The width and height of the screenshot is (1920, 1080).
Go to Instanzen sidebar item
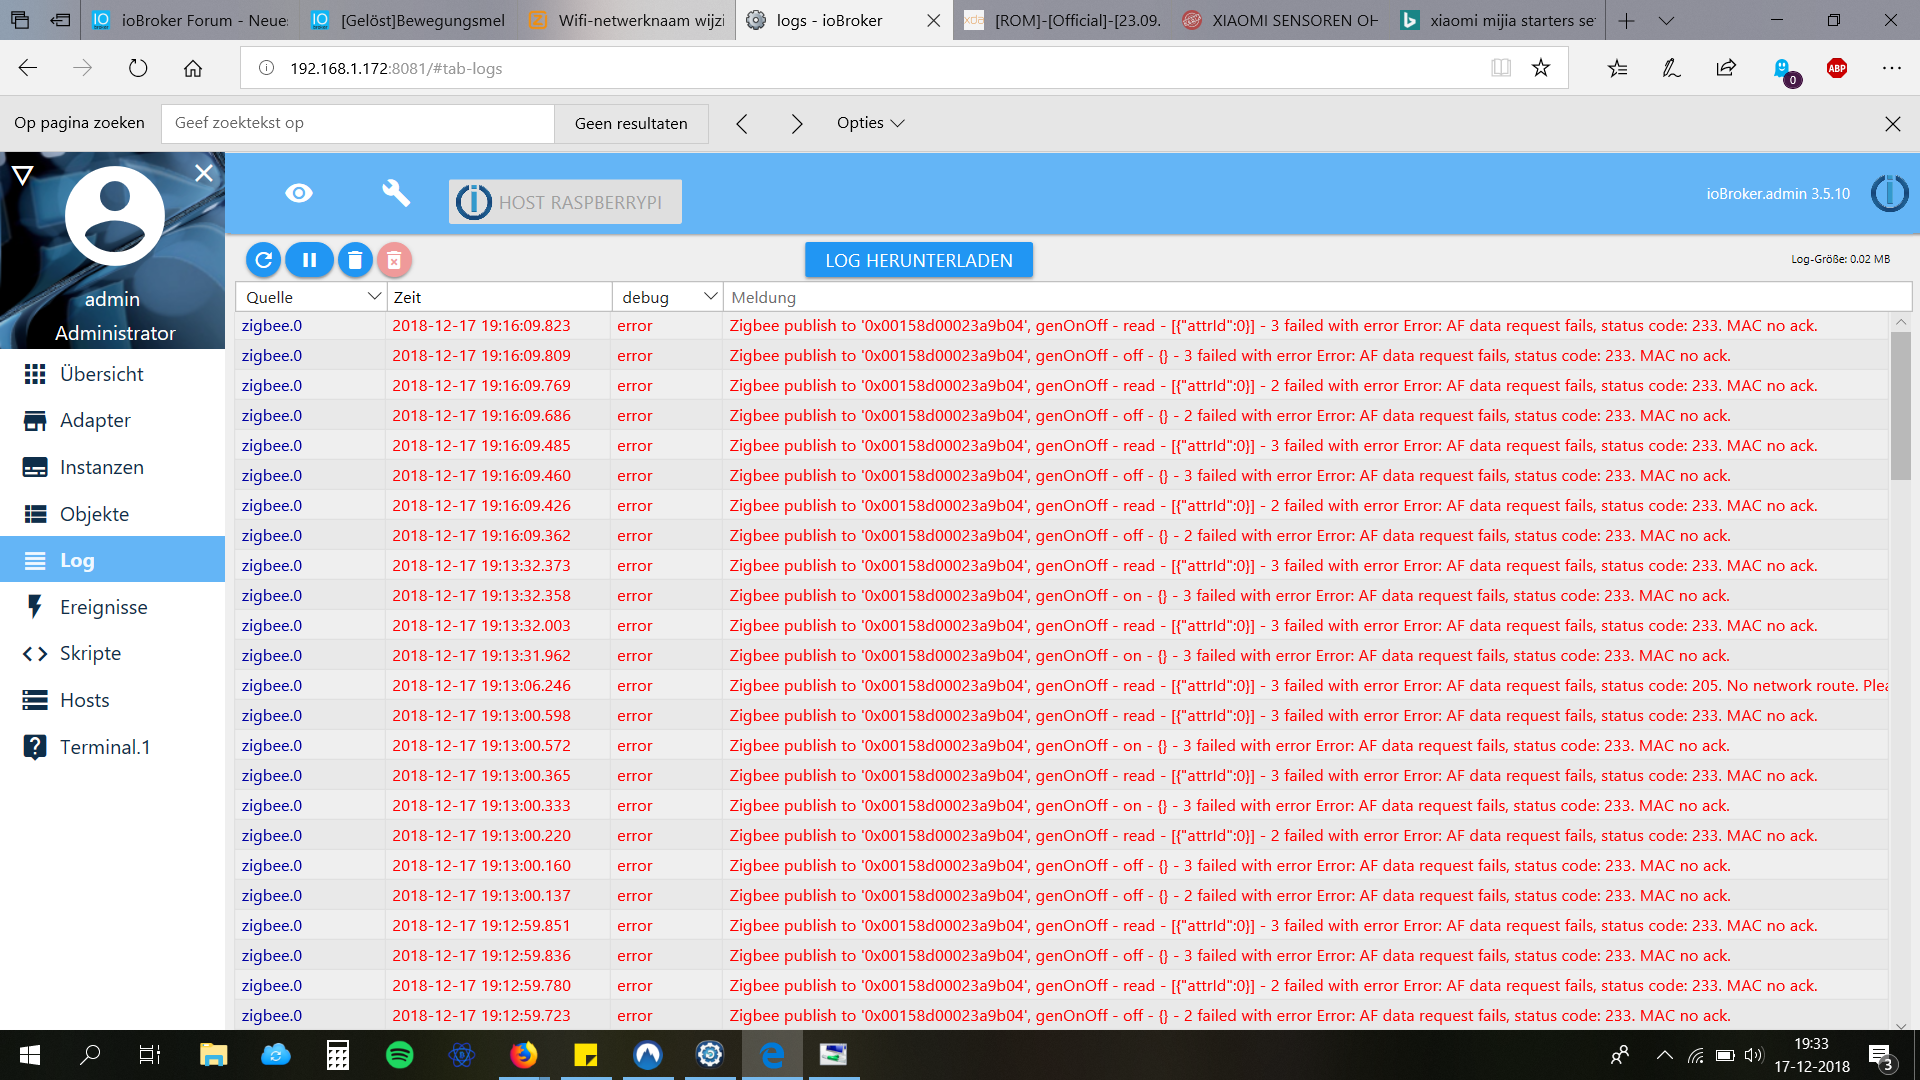click(x=101, y=467)
